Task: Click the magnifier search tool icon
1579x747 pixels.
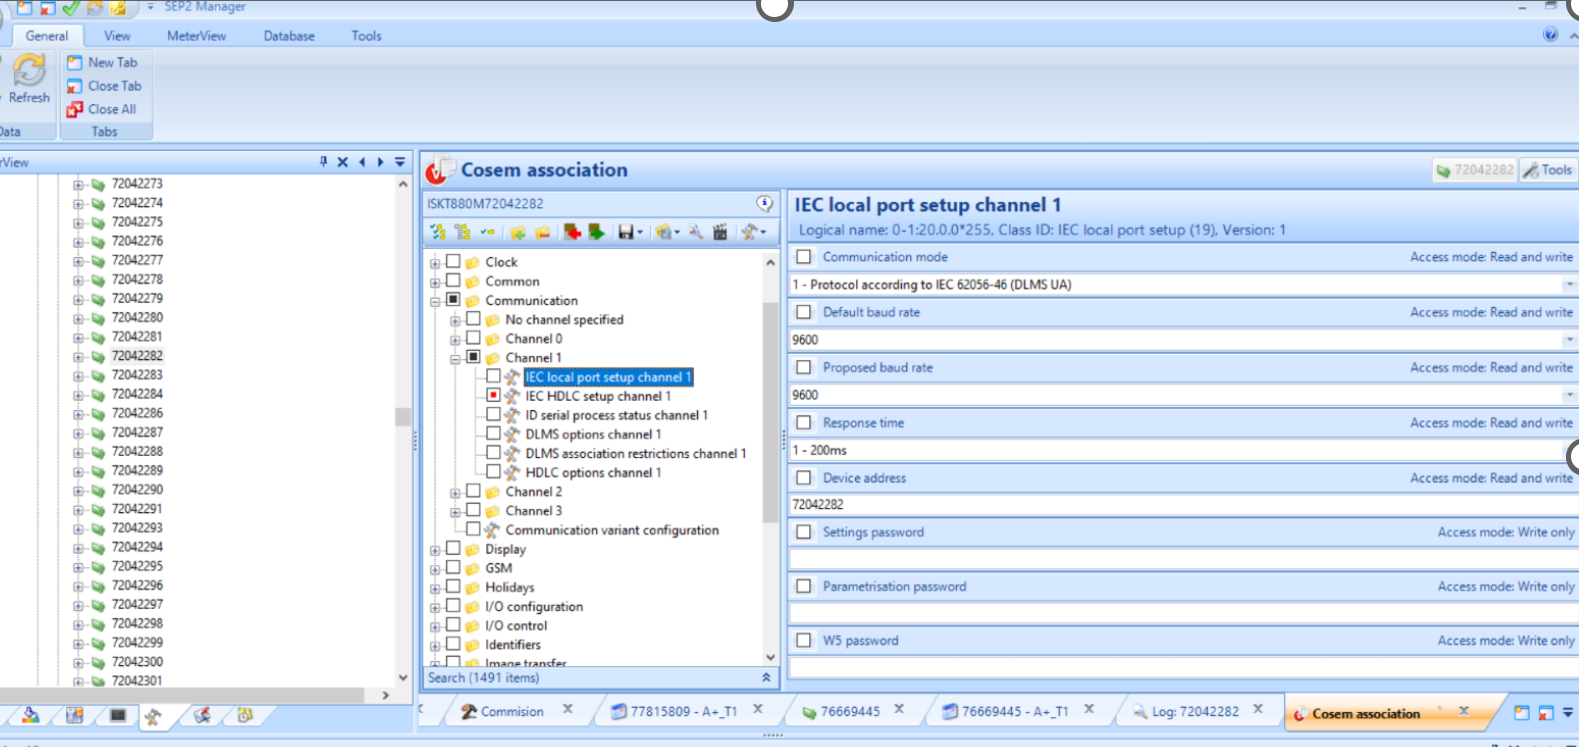Action: [696, 232]
